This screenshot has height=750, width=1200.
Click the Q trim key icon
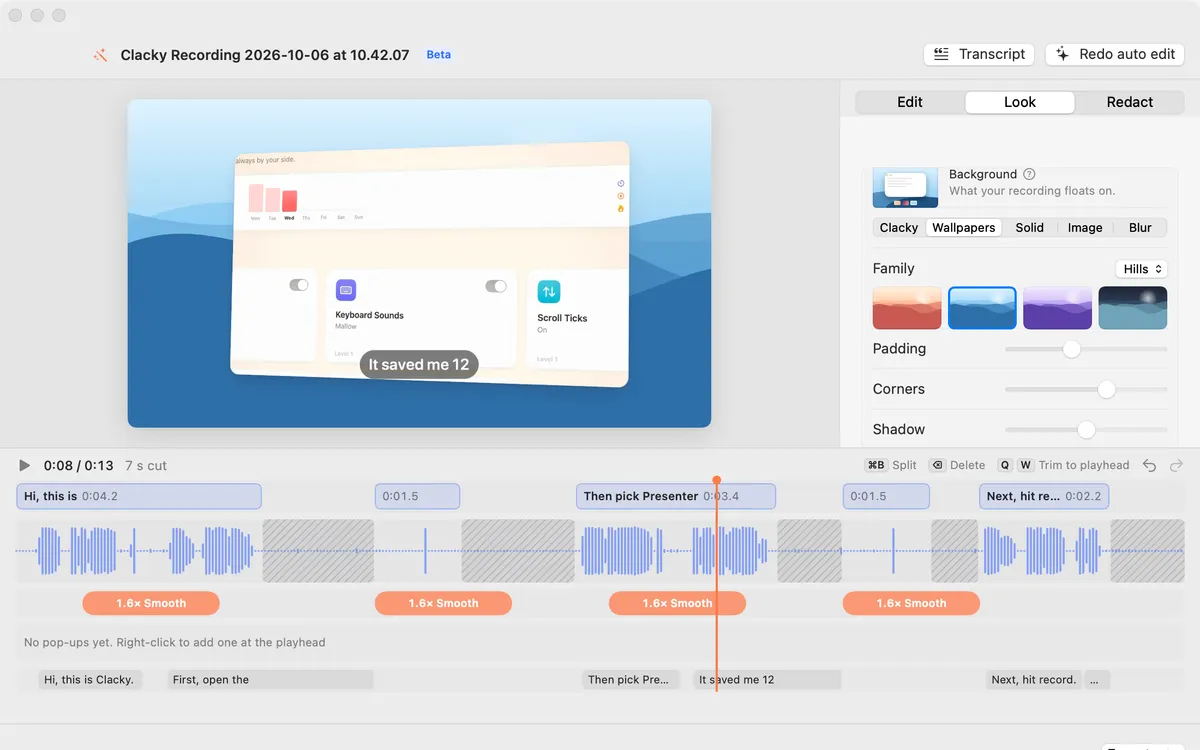coord(1005,465)
